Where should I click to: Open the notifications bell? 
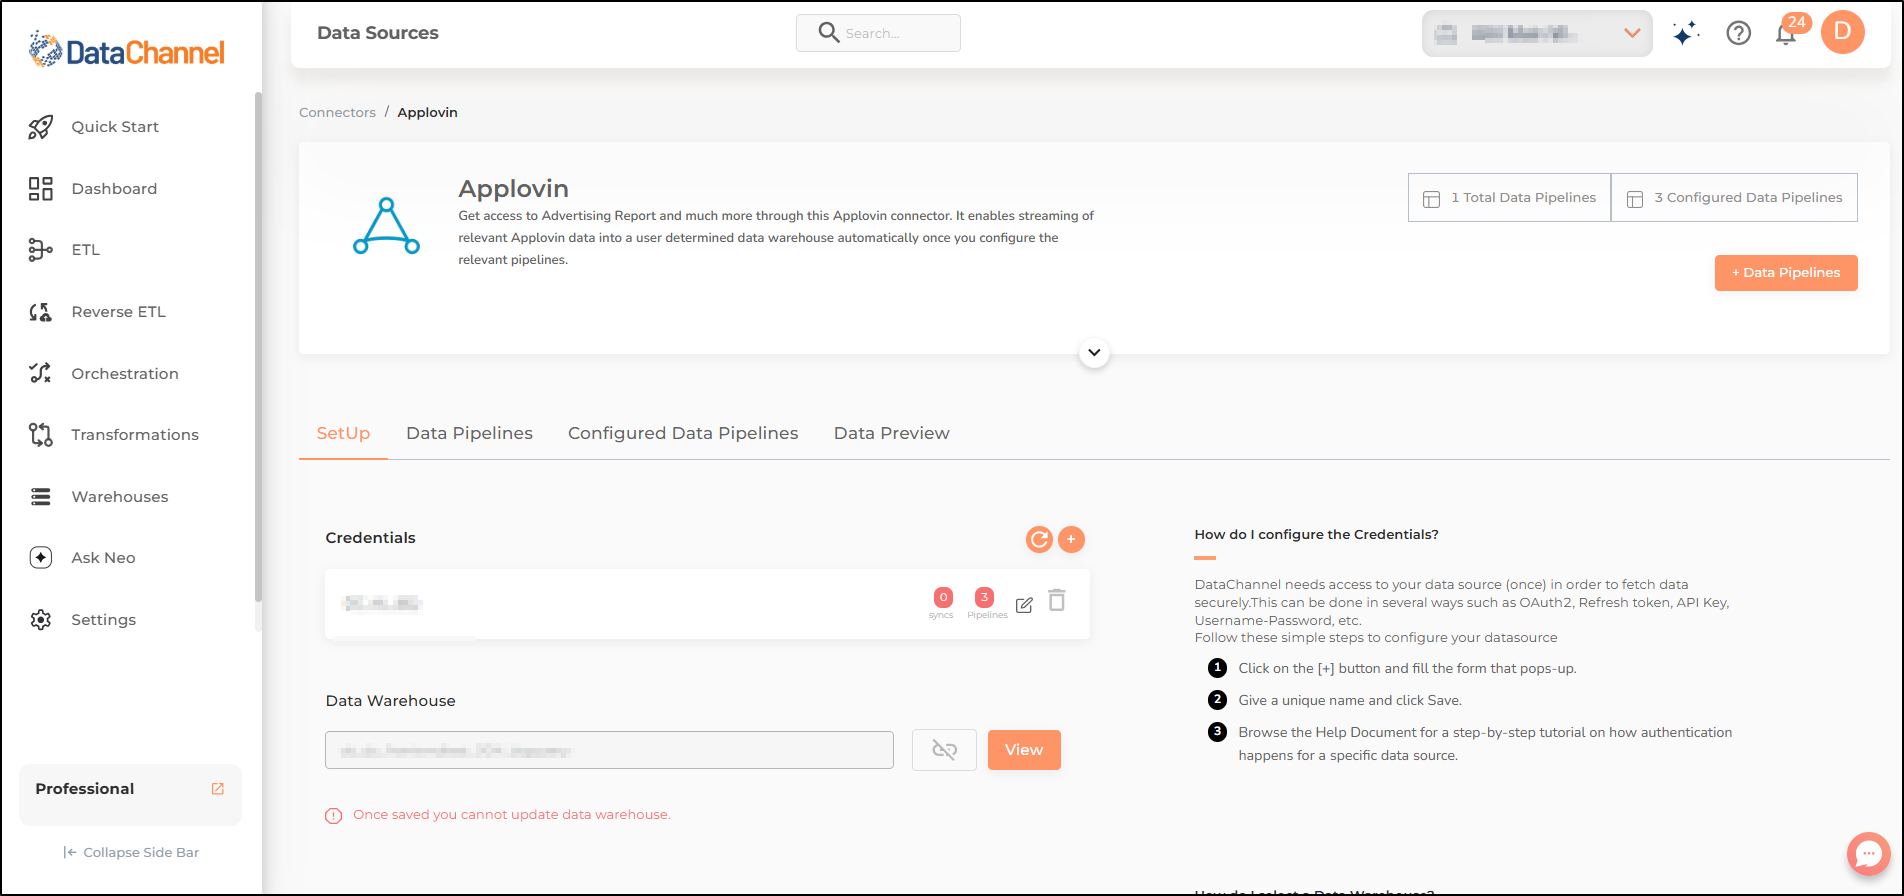coord(1786,34)
